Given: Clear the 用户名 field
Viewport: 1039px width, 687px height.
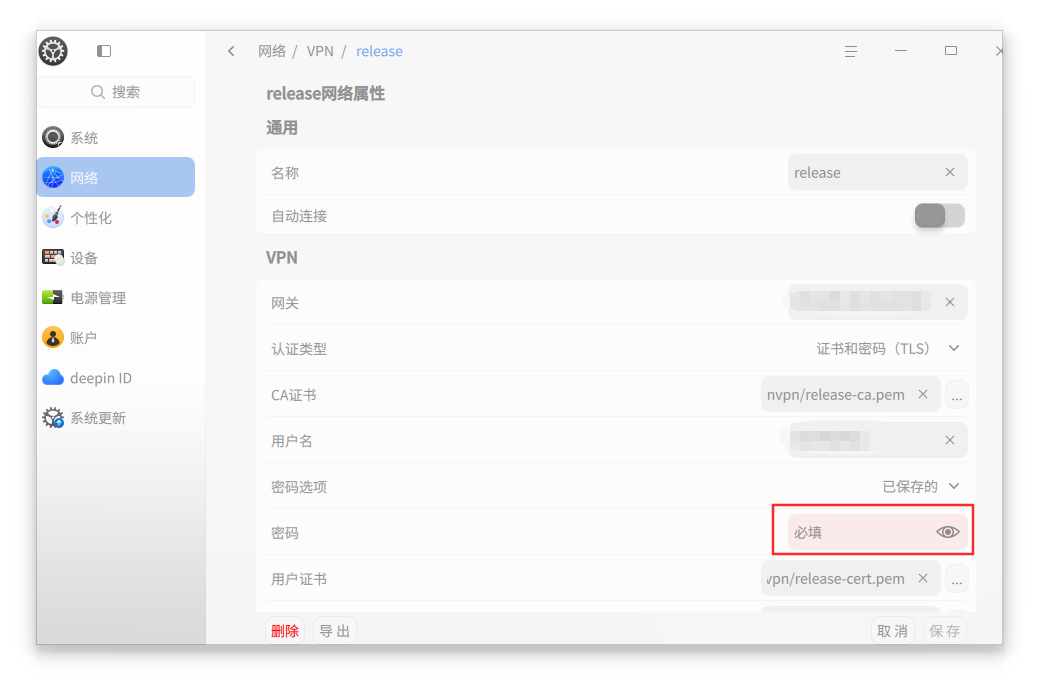Looking at the screenshot, I should click(950, 440).
